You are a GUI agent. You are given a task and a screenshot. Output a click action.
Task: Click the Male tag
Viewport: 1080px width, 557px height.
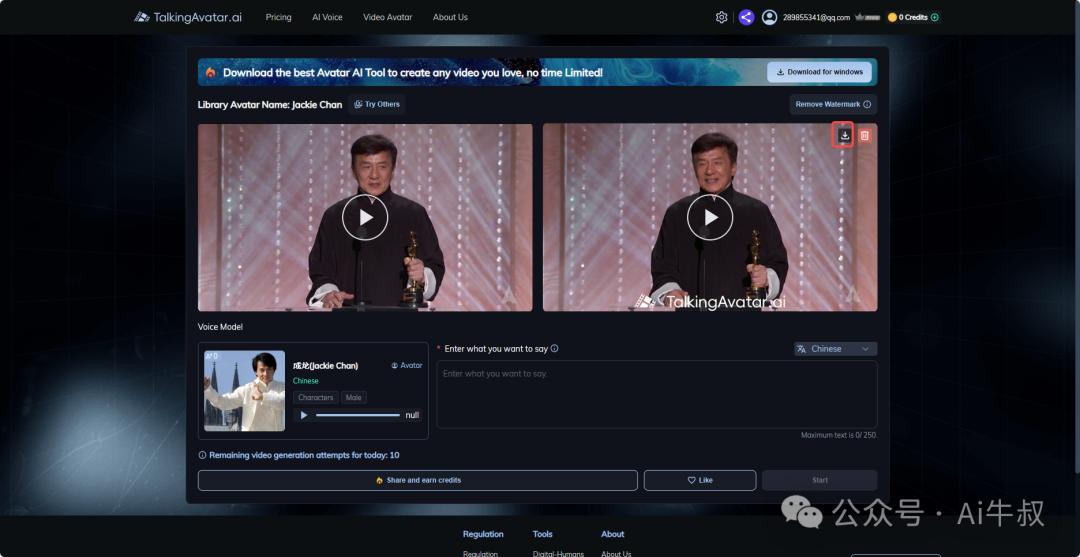pyautogui.click(x=355, y=397)
